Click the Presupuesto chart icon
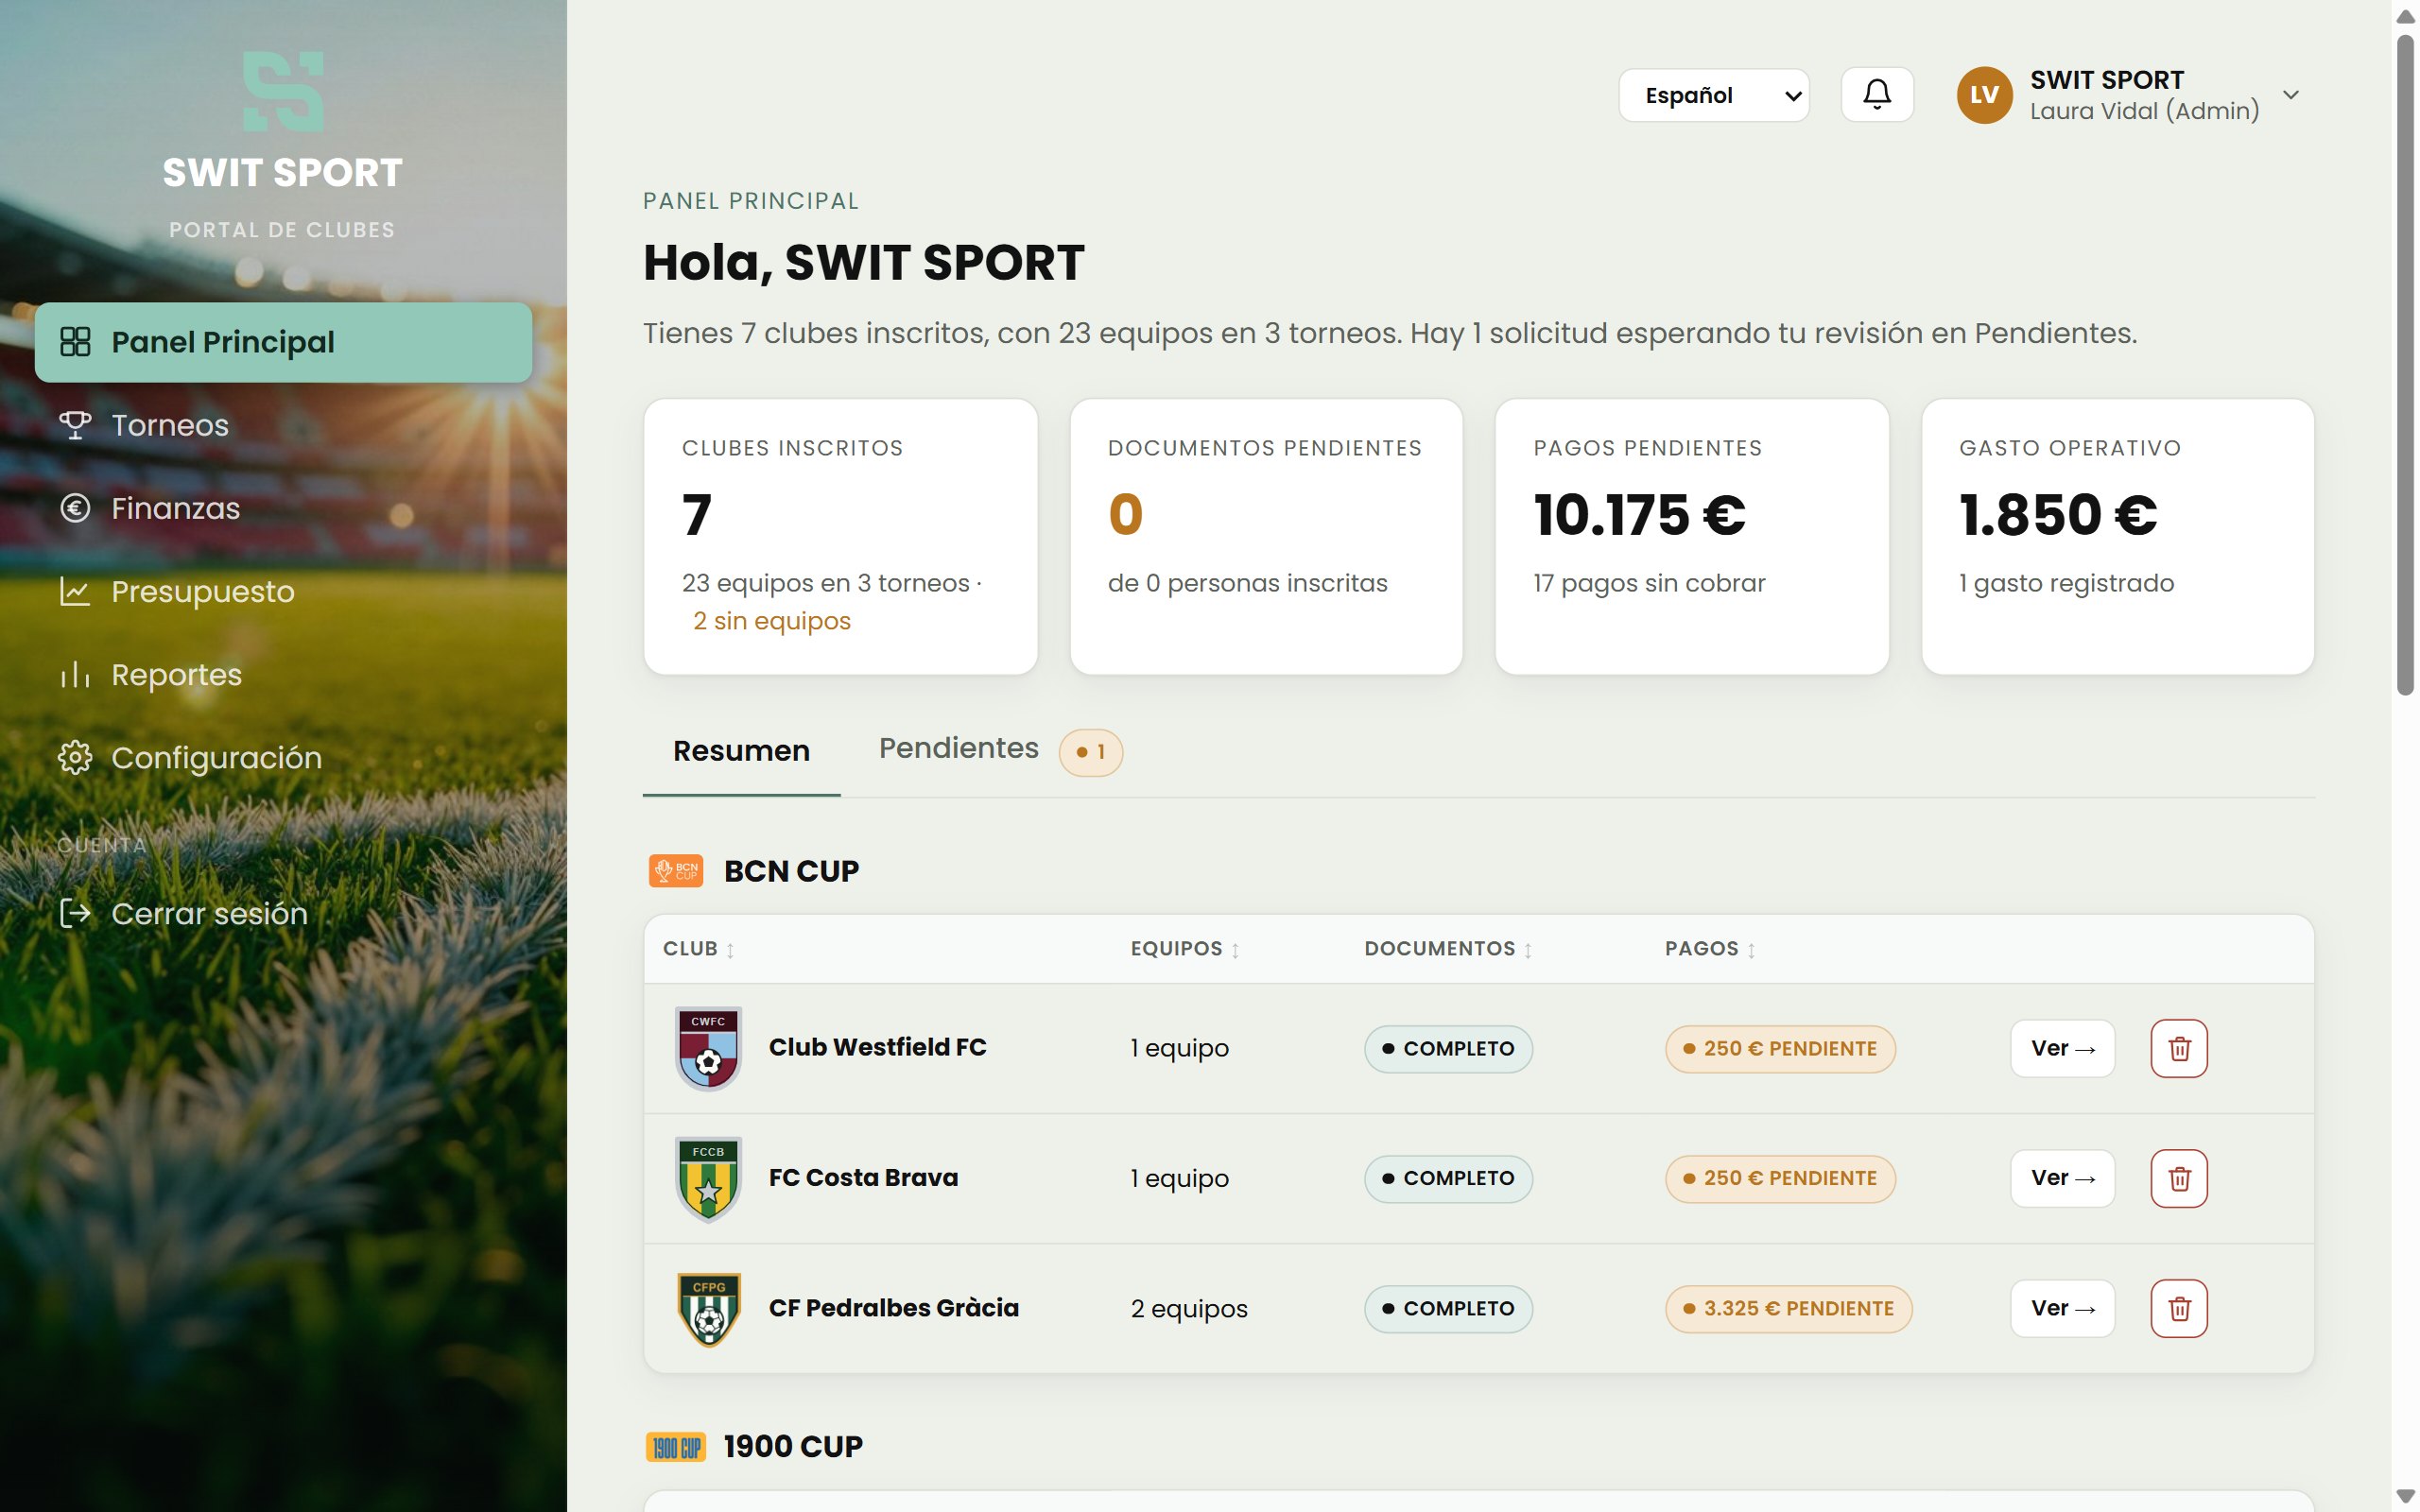2420x1512 pixels. pos(75,591)
